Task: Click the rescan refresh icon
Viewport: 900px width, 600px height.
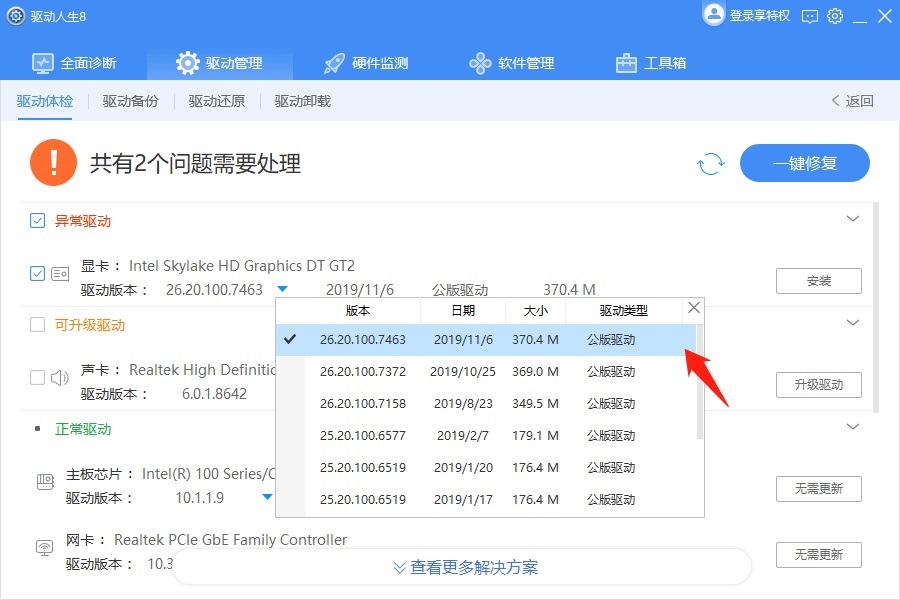Action: [710, 163]
